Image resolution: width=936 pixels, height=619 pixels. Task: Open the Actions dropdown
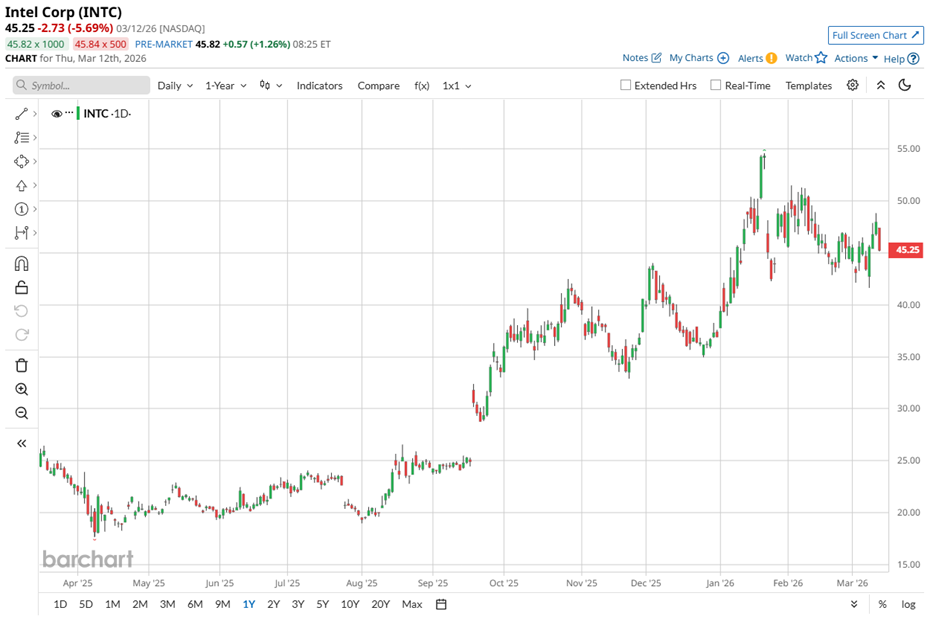coord(856,58)
